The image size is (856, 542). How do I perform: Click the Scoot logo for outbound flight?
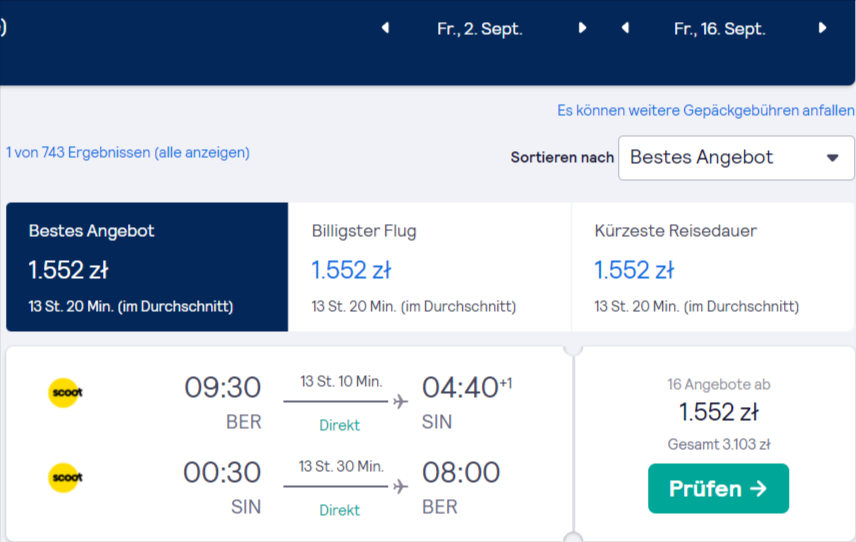(65, 392)
